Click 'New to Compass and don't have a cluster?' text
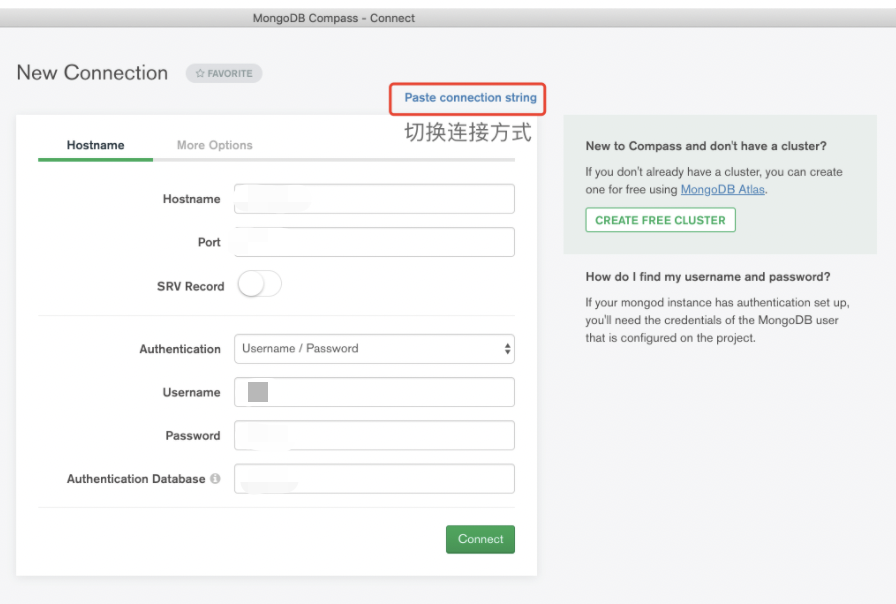This screenshot has width=896, height=604. [706, 146]
